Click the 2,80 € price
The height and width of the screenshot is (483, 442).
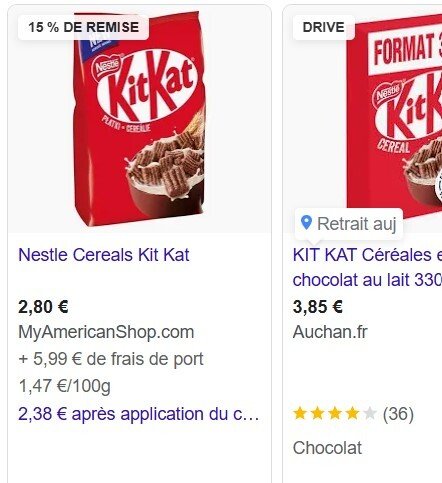pos(43,307)
